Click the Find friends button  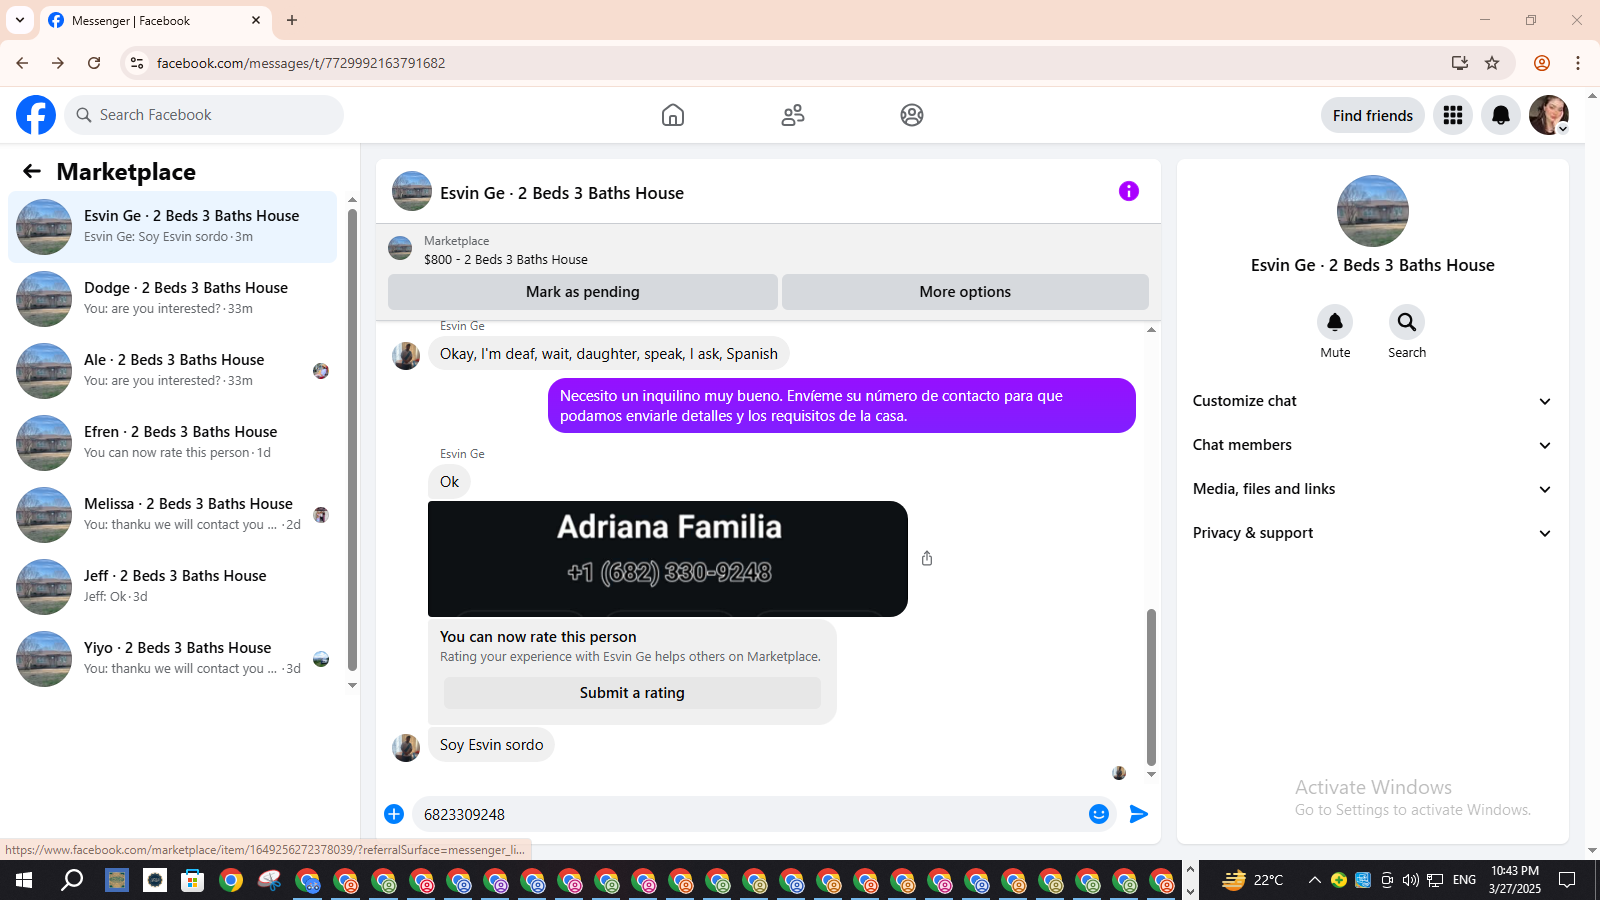click(x=1373, y=115)
